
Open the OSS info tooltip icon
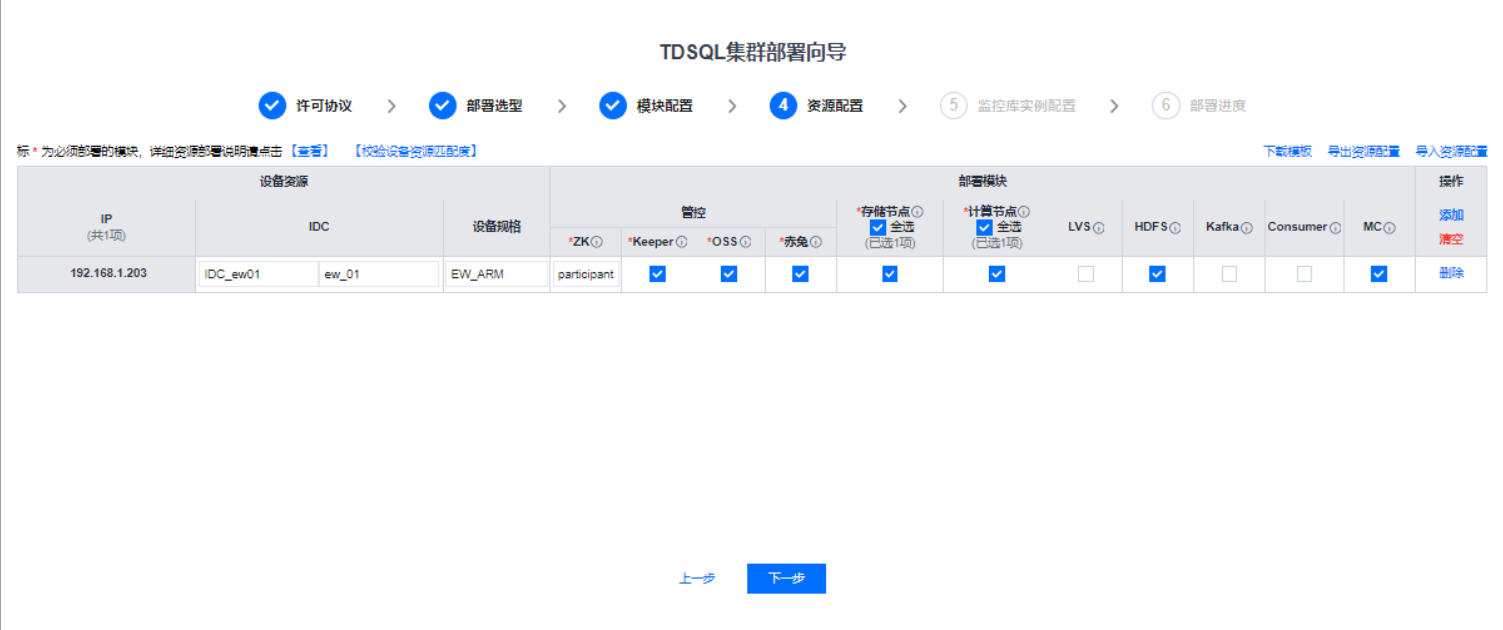coord(743,241)
